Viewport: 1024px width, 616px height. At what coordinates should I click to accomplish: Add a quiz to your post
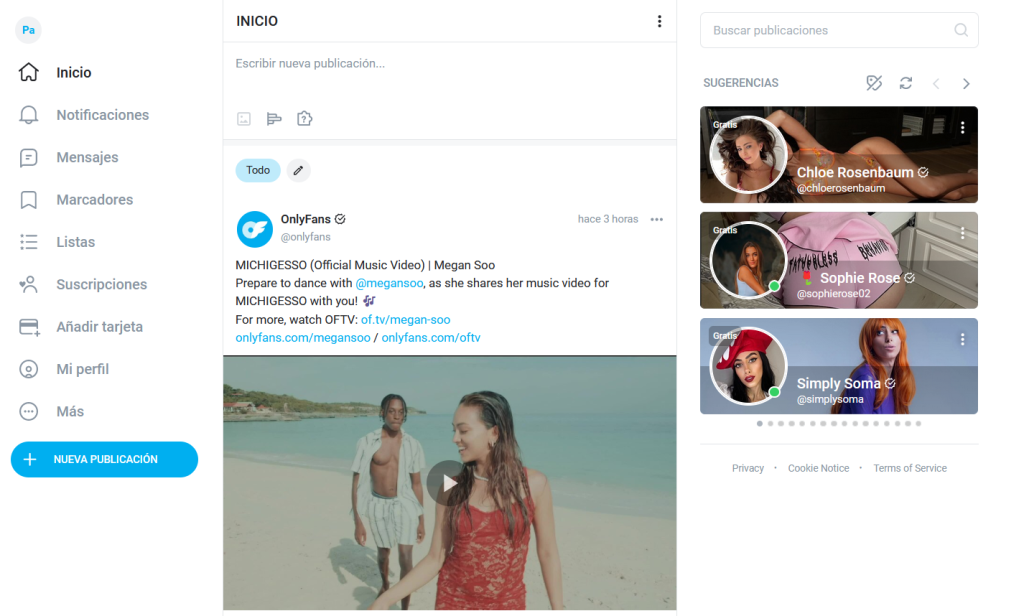pos(303,118)
